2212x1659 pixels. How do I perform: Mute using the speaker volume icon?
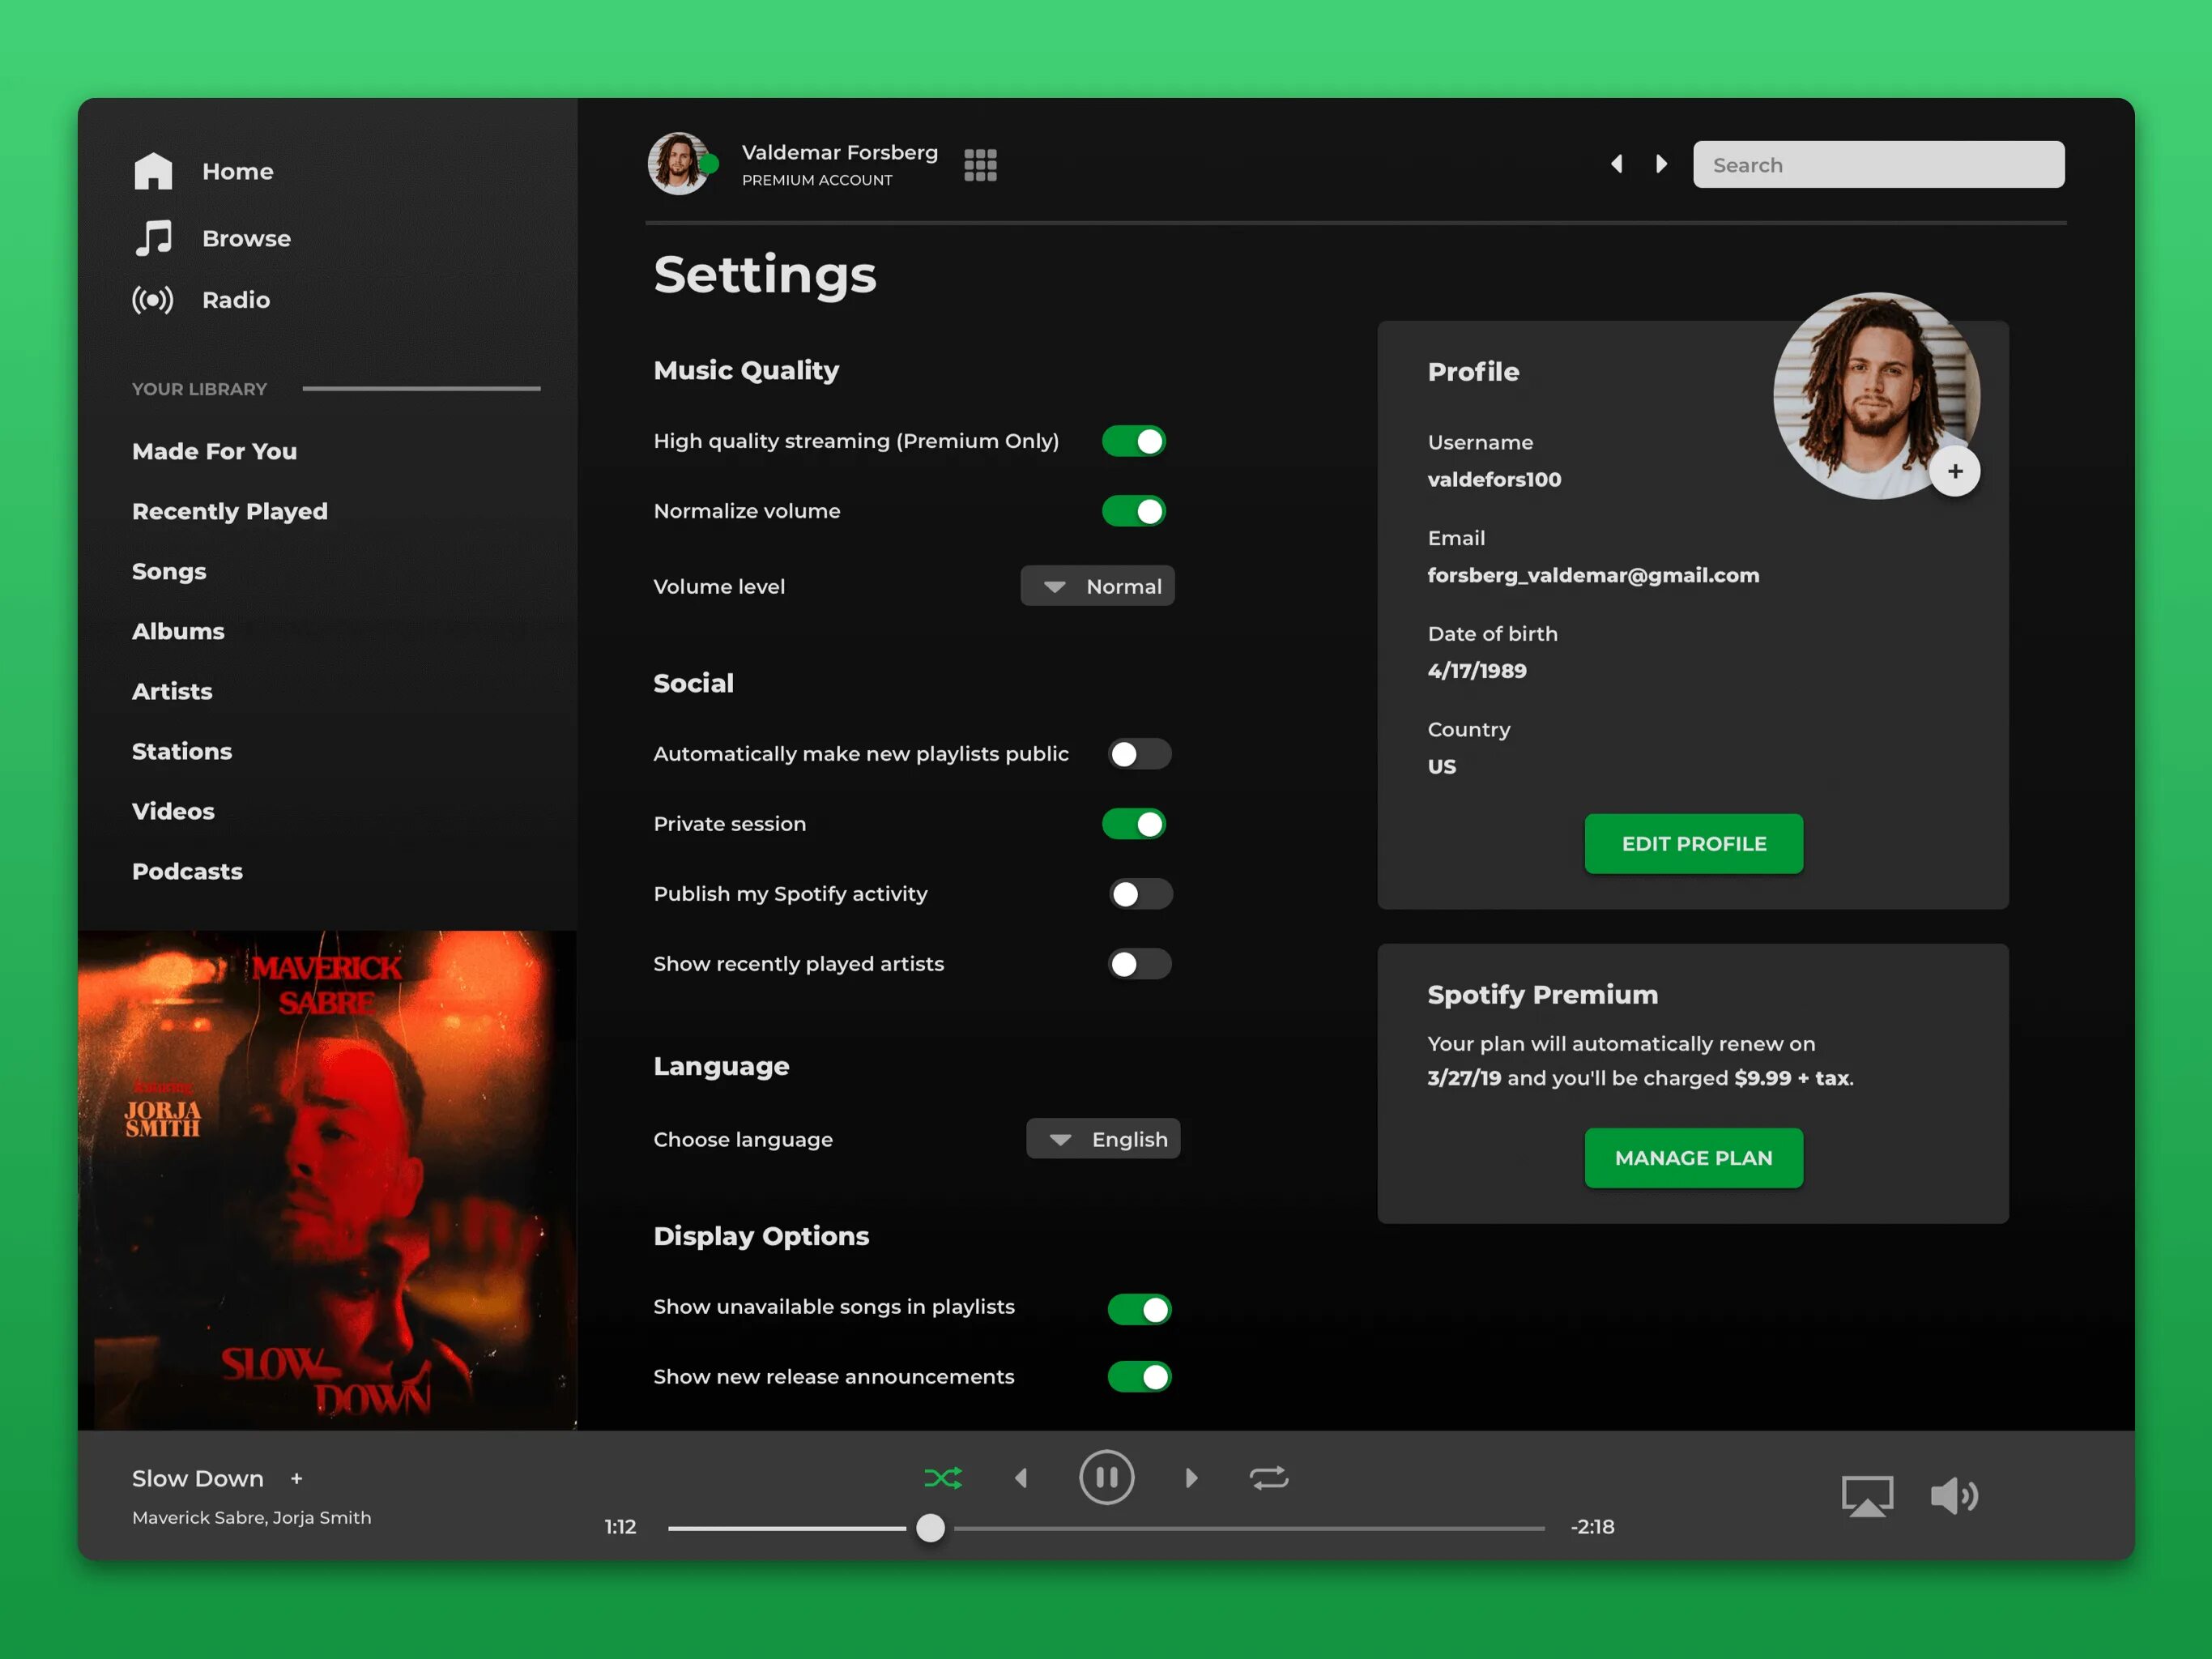(1953, 1496)
